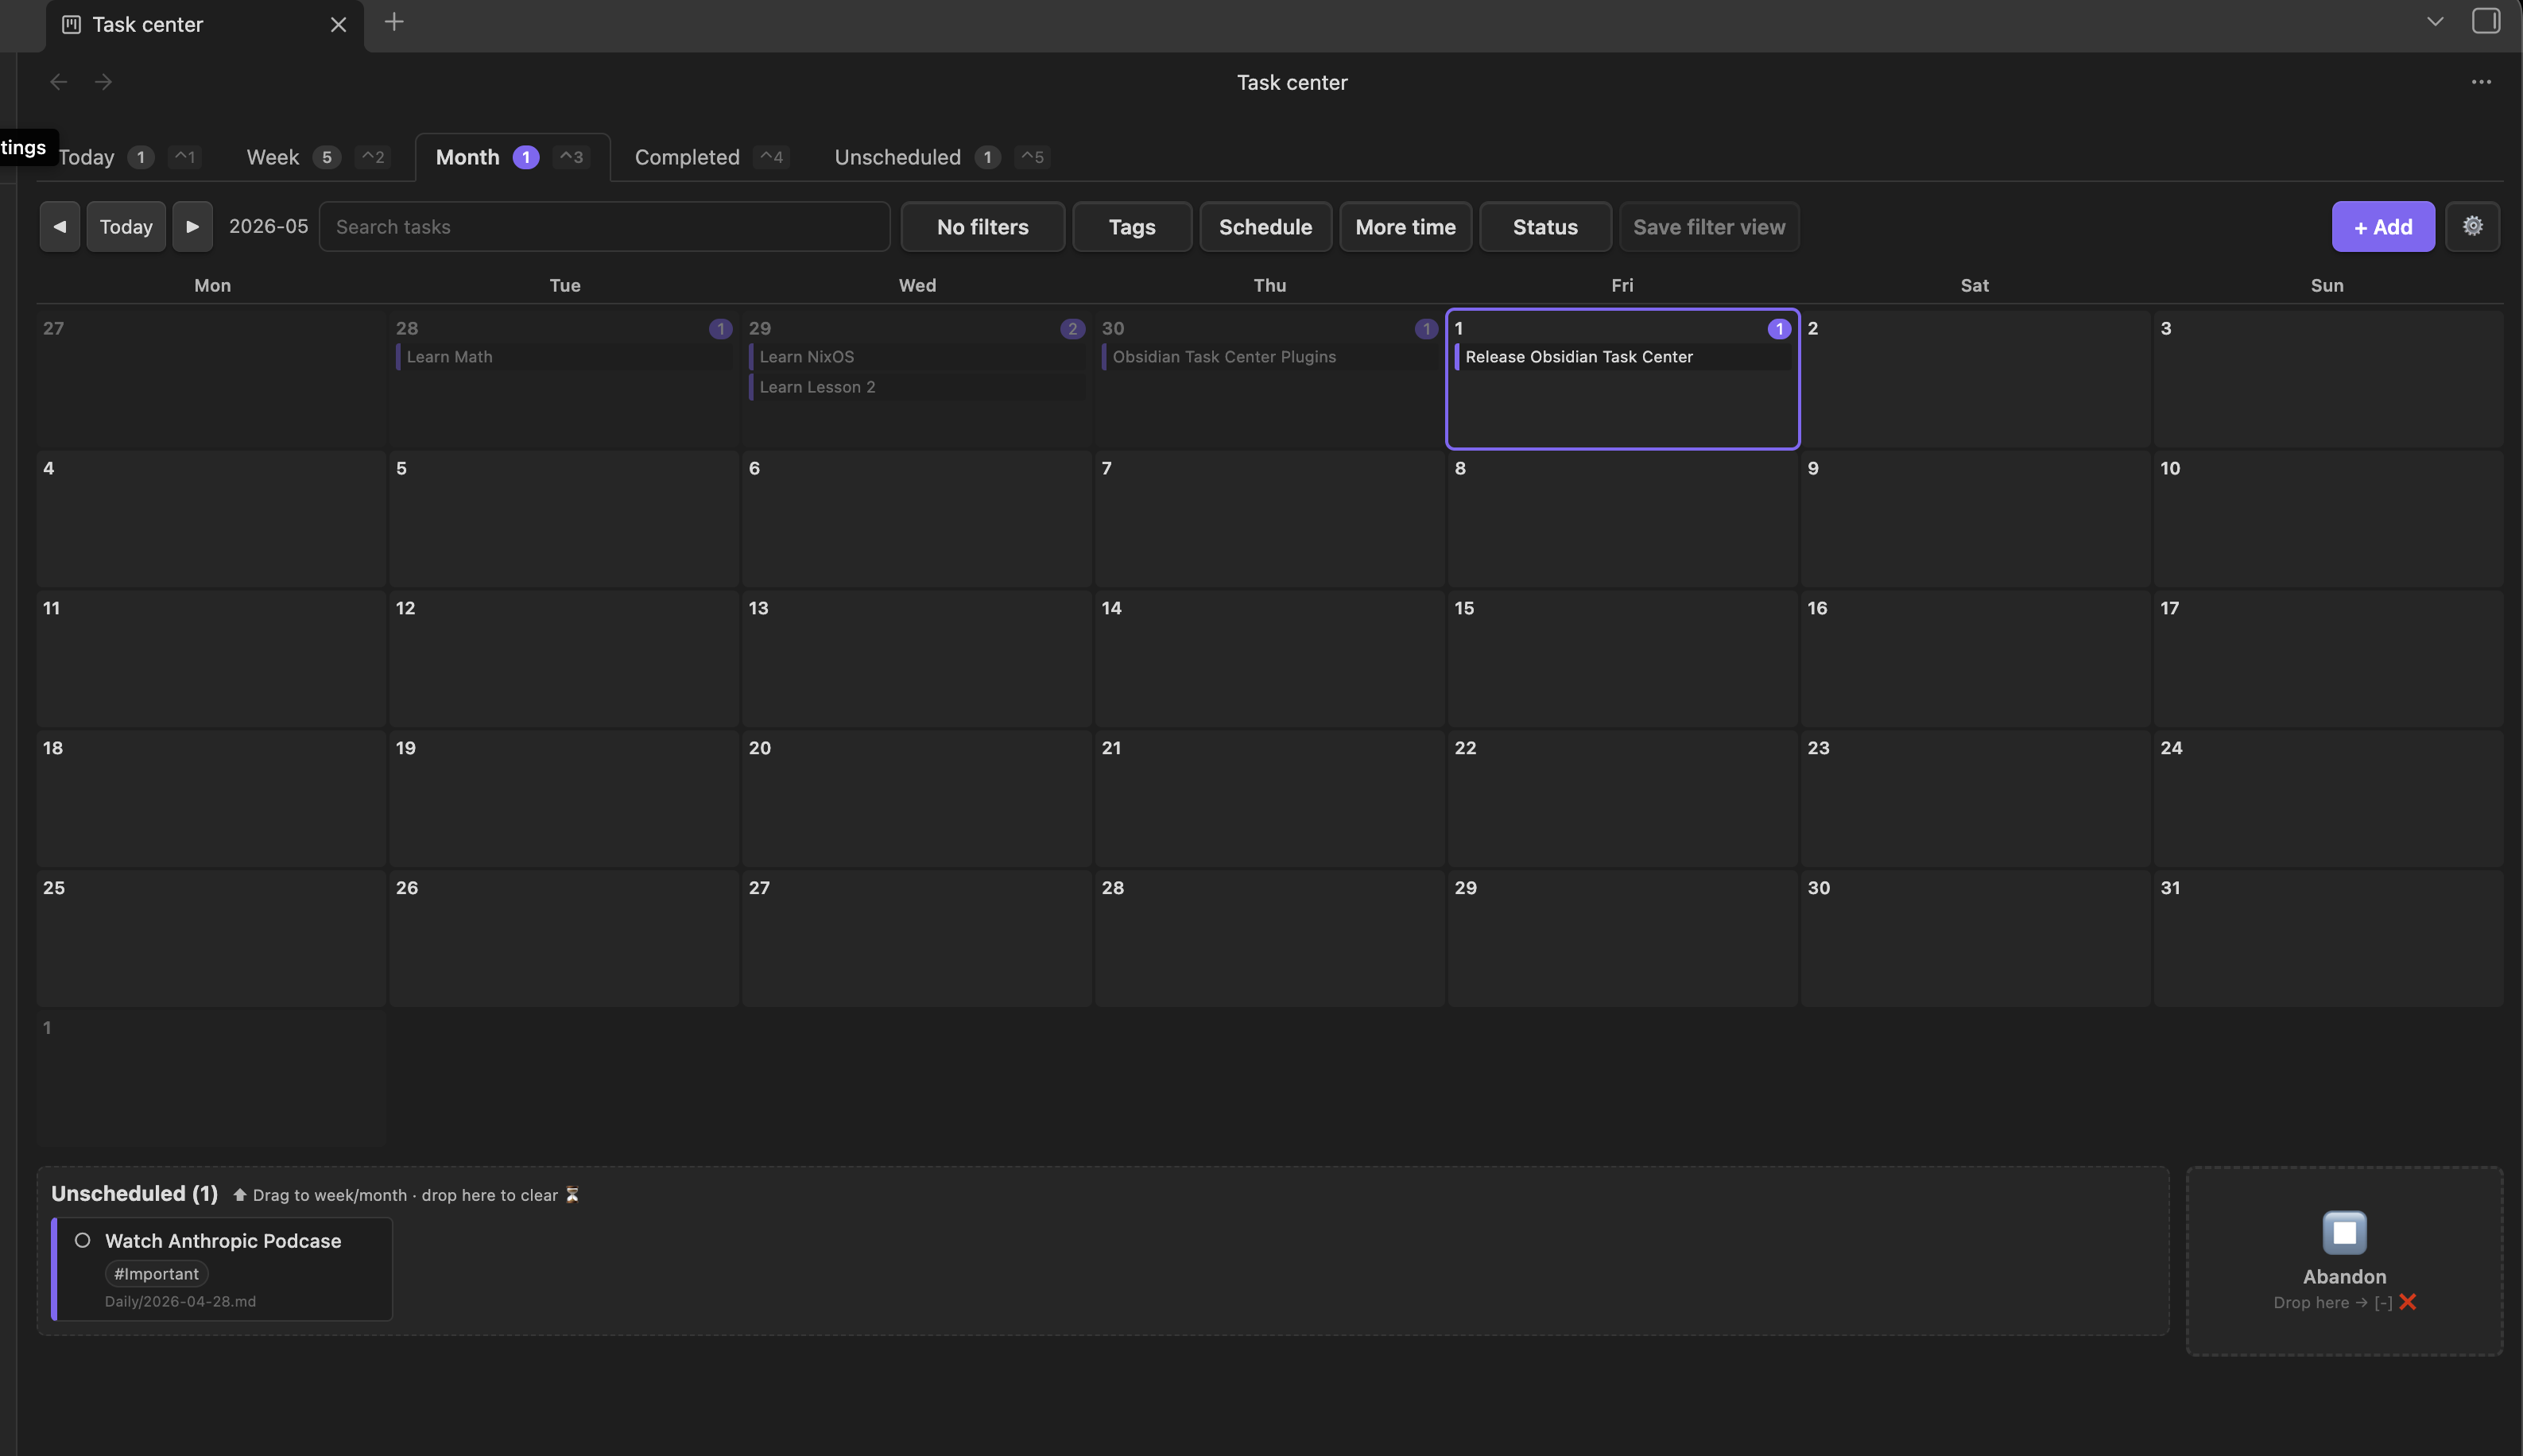Click the task count badge on April 28
This screenshot has height=1456, width=2523.
click(x=720, y=329)
